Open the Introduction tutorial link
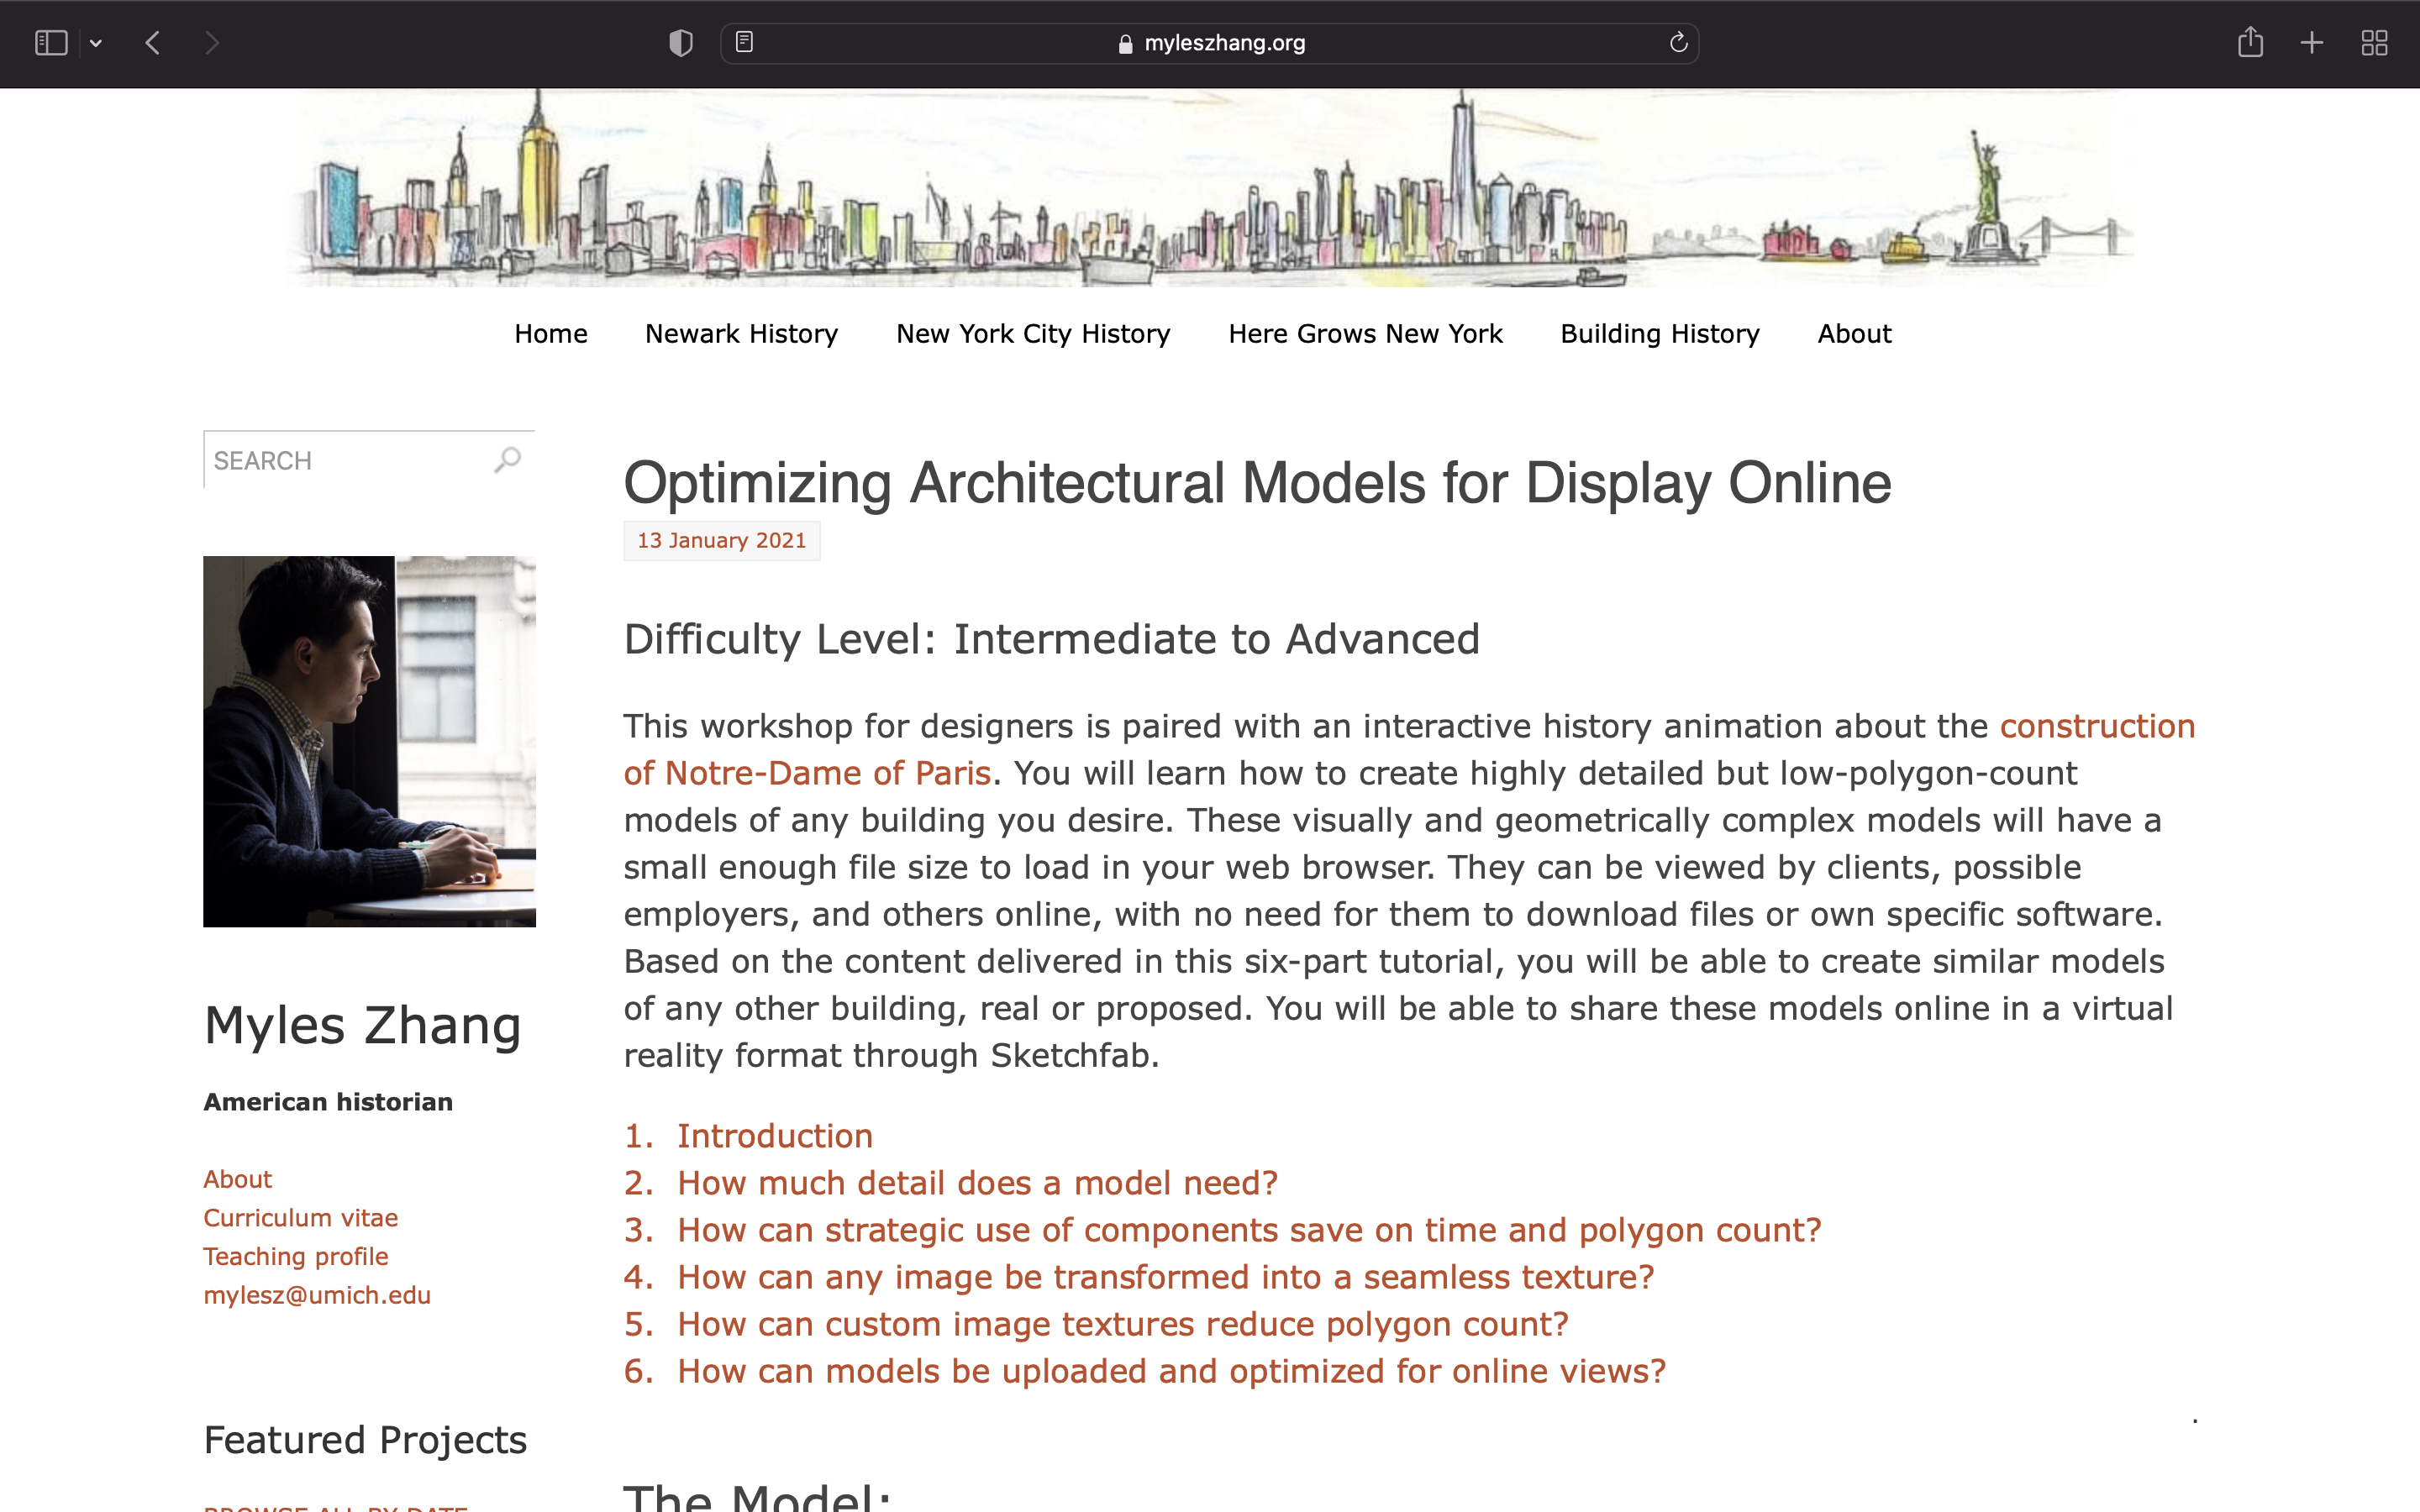 click(774, 1136)
